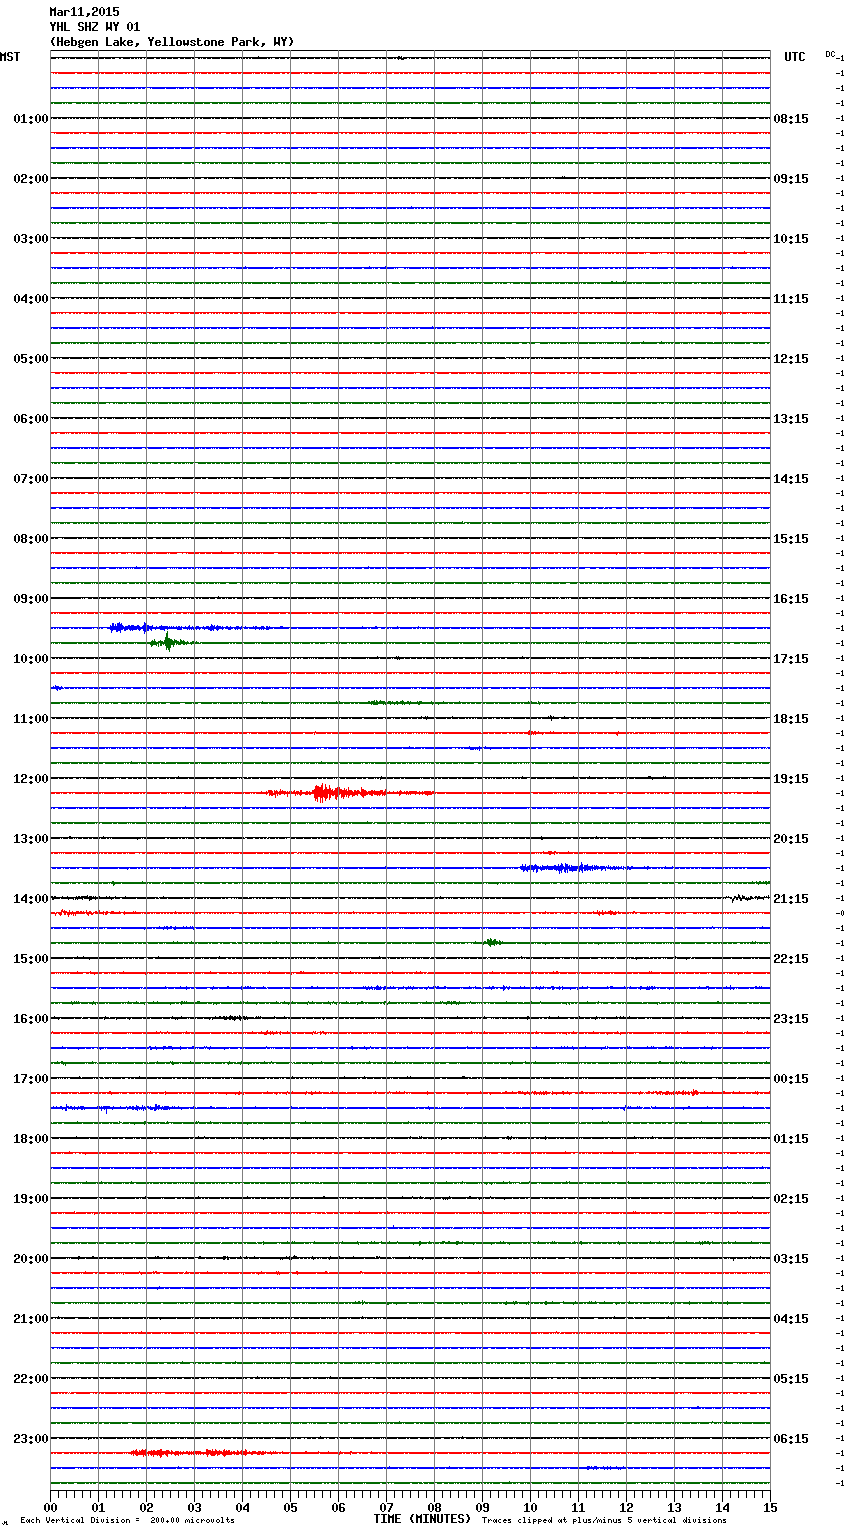
Task: Click the date header 'Mar11,2015'
Action: [84, 12]
